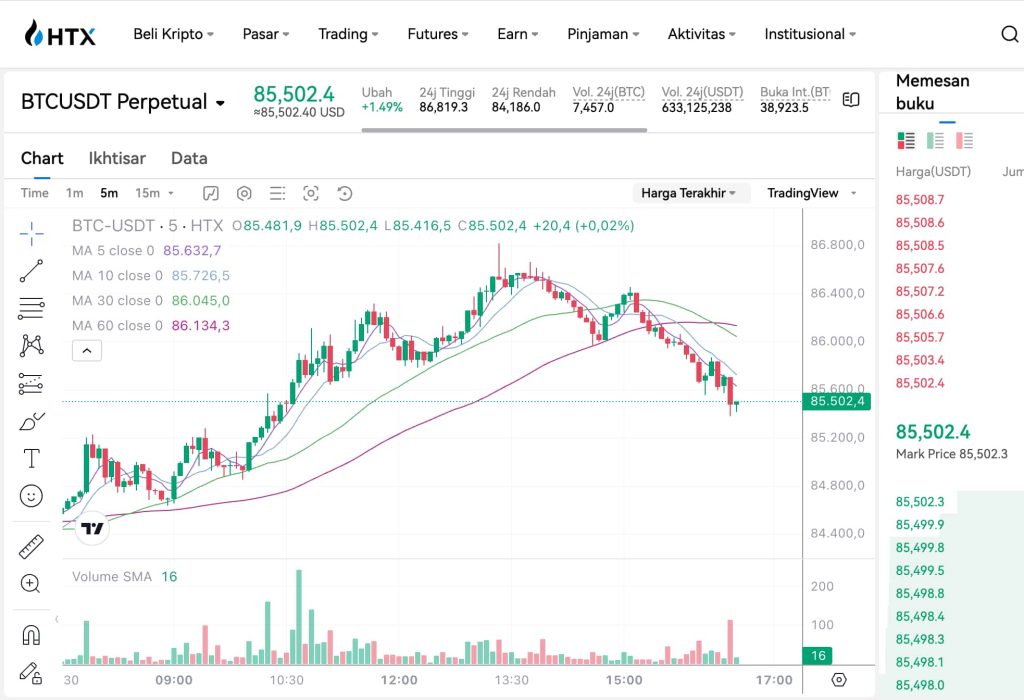
Task: Select the Text annotation tool
Action: click(31, 459)
